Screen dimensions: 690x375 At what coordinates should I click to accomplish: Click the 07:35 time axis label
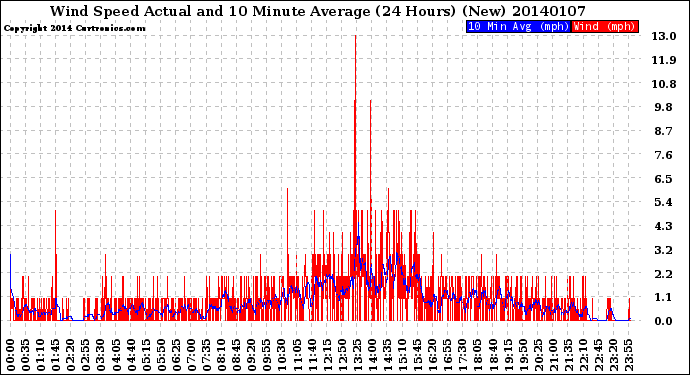pyautogui.click(x=206, y=355)
